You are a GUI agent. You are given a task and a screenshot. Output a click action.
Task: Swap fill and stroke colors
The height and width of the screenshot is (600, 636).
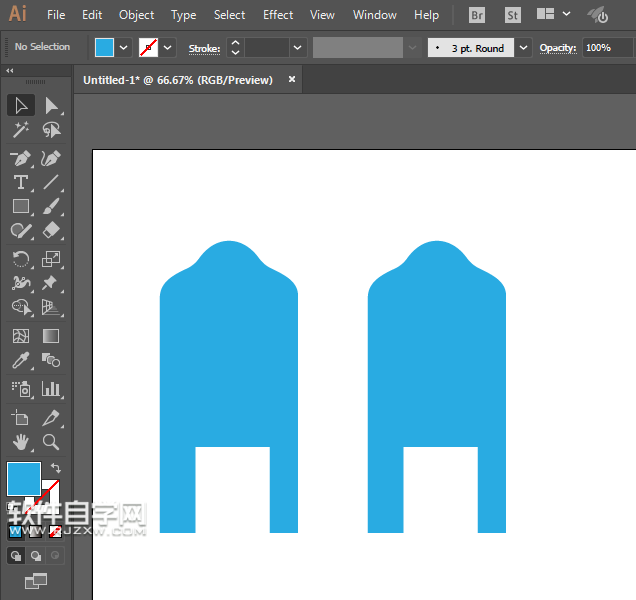(55, 468)
